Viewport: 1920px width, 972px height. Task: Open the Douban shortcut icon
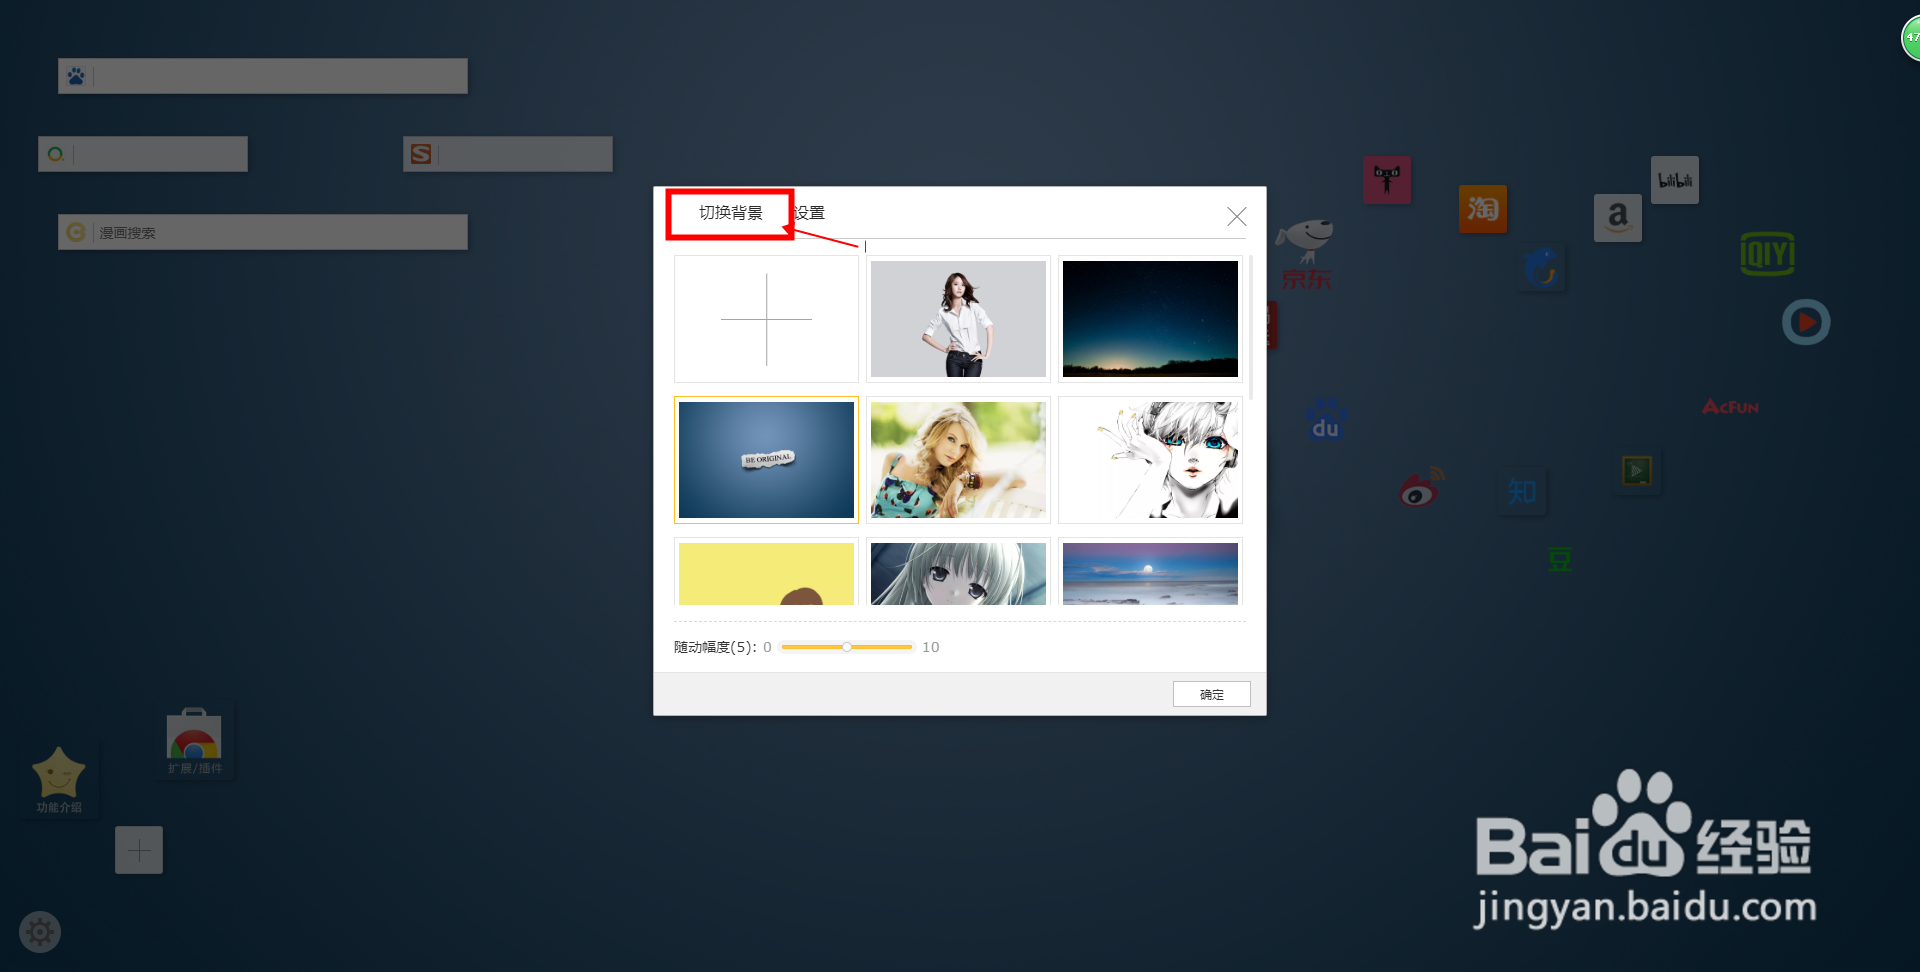1560,559
